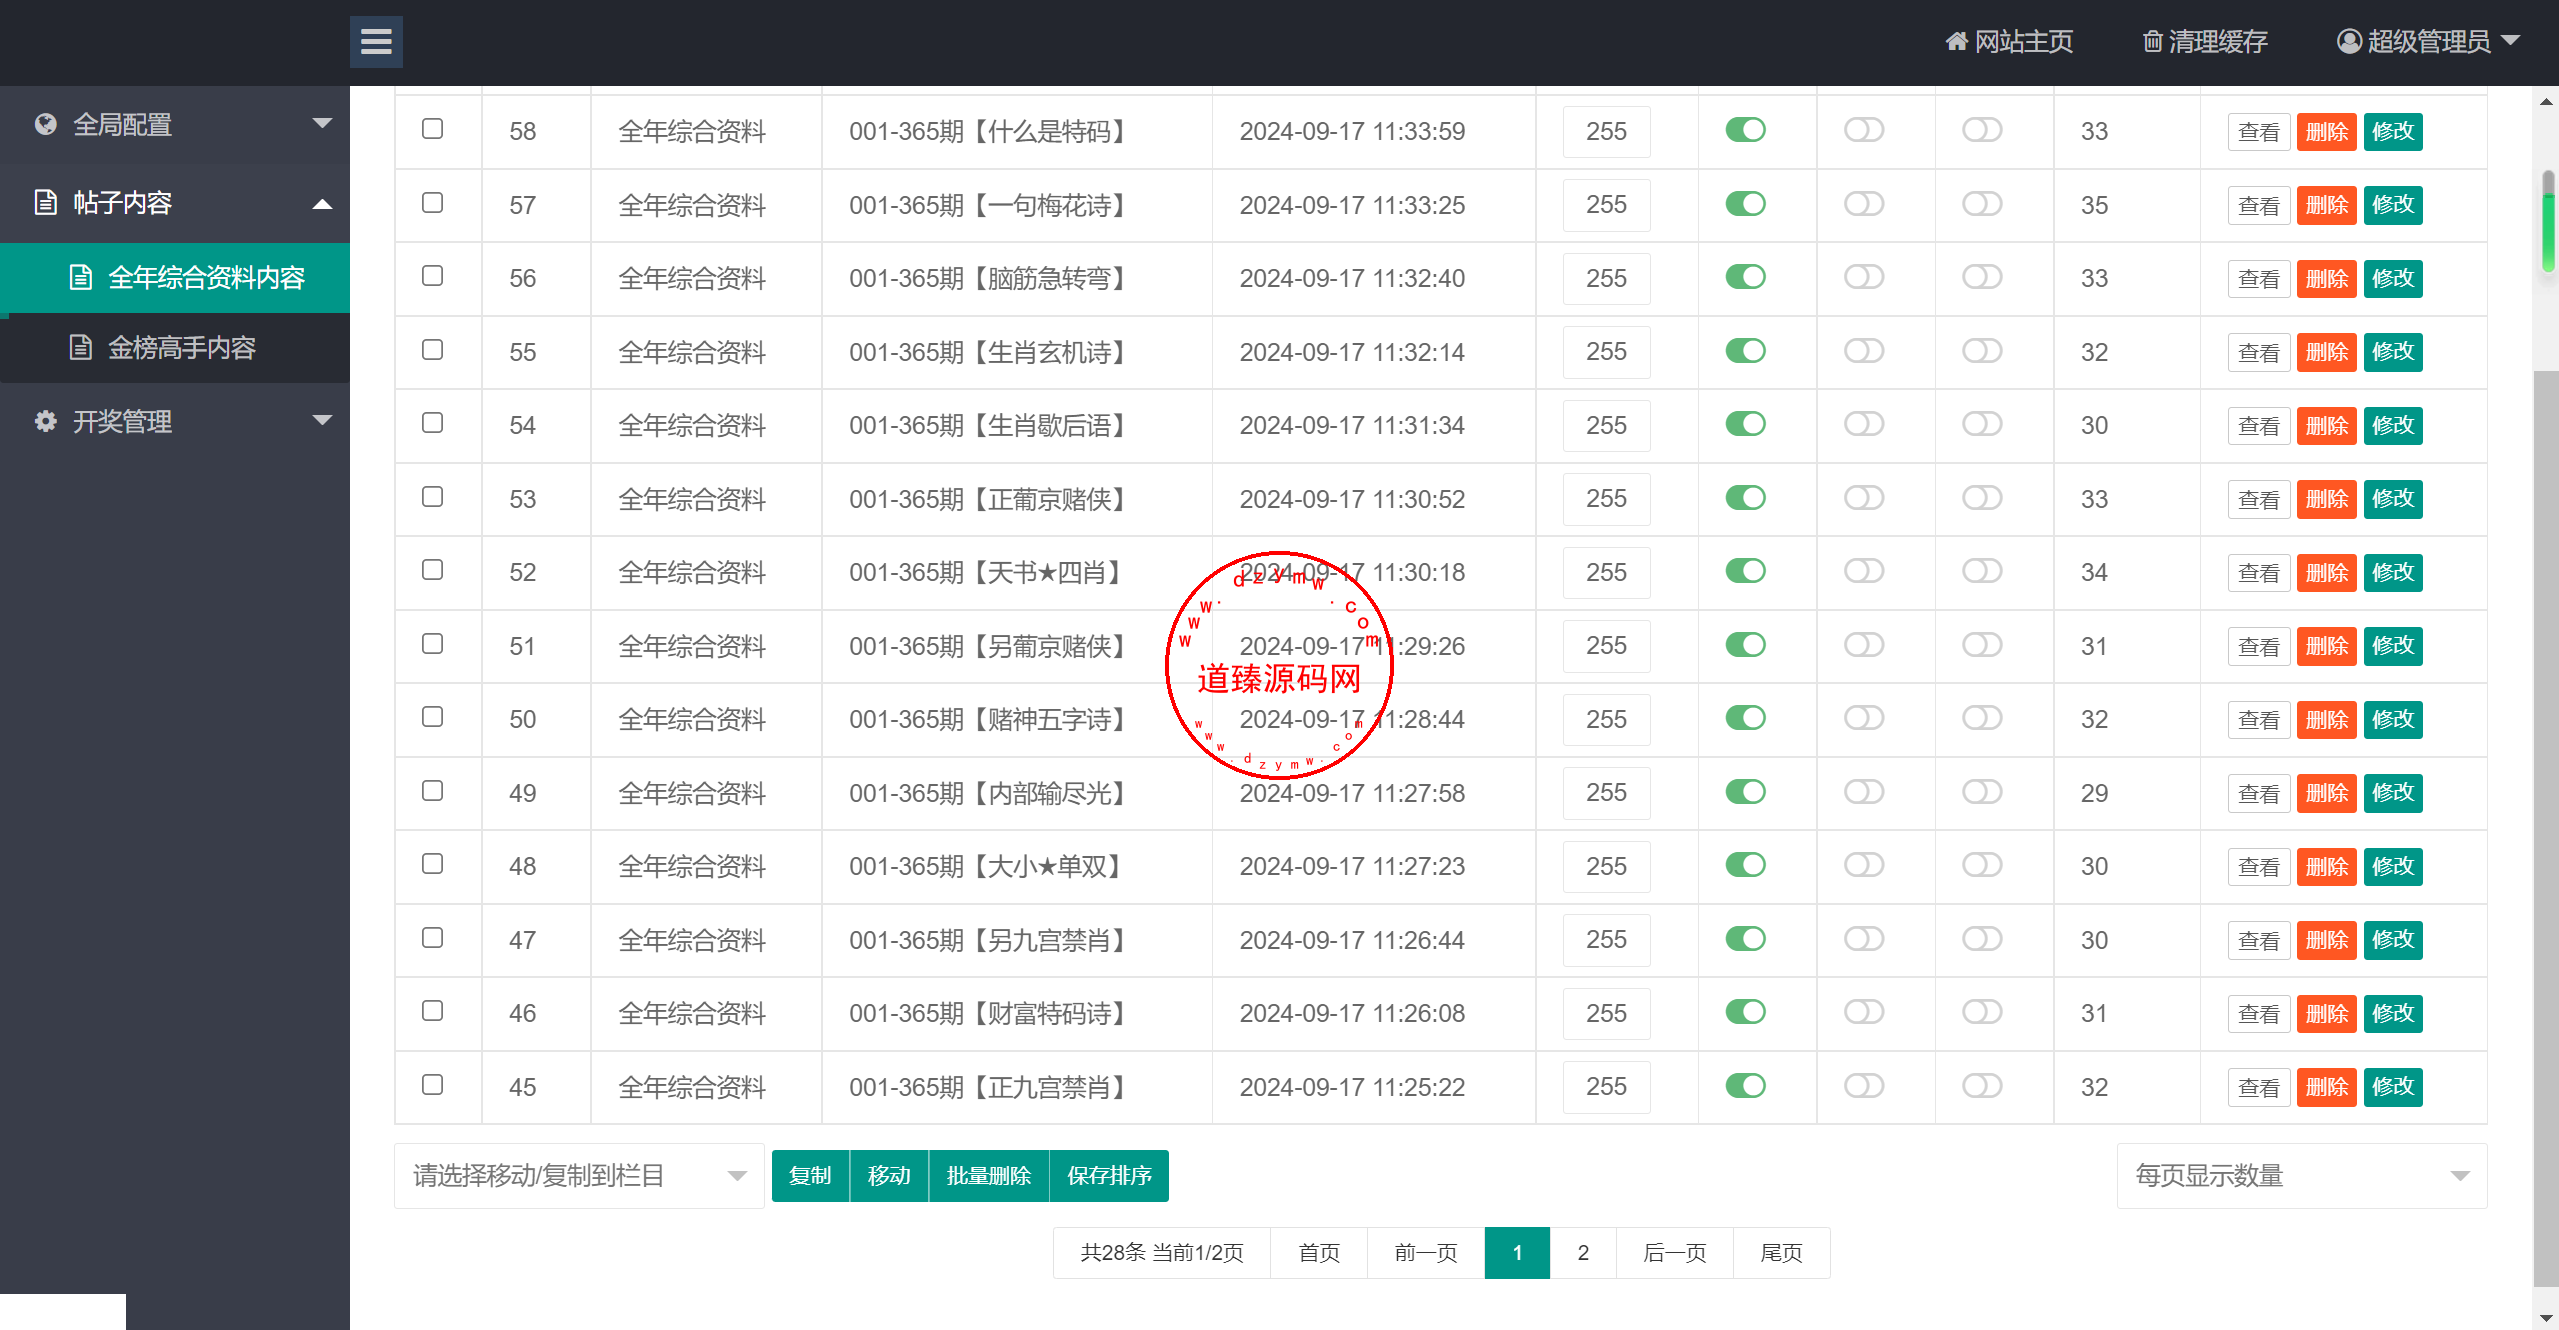This screenshot has height=1330, width=2559.
Task: Click the 保存排序 button
Action: (x=1109, y=1176)
